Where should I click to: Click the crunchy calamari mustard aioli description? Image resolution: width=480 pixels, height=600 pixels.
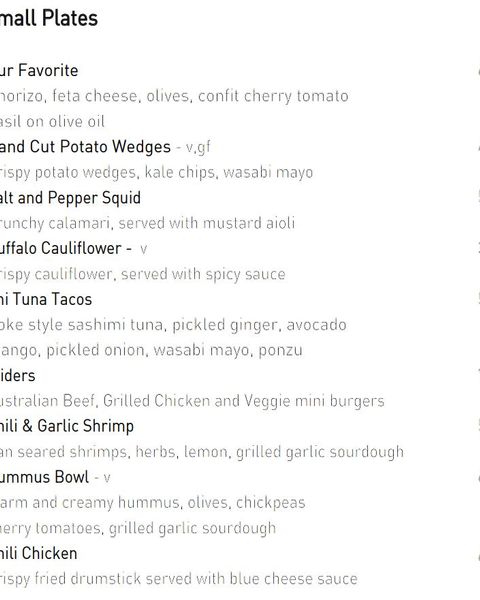pos(147,223)
